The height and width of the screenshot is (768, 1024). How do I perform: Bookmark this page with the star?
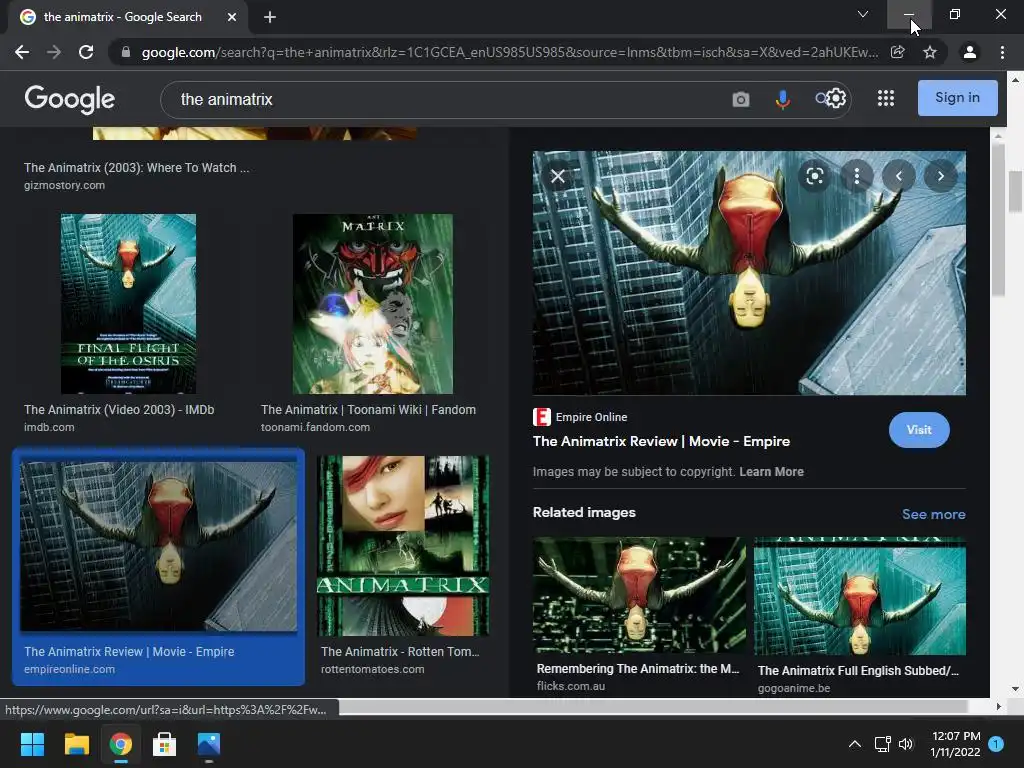(930, 52)
